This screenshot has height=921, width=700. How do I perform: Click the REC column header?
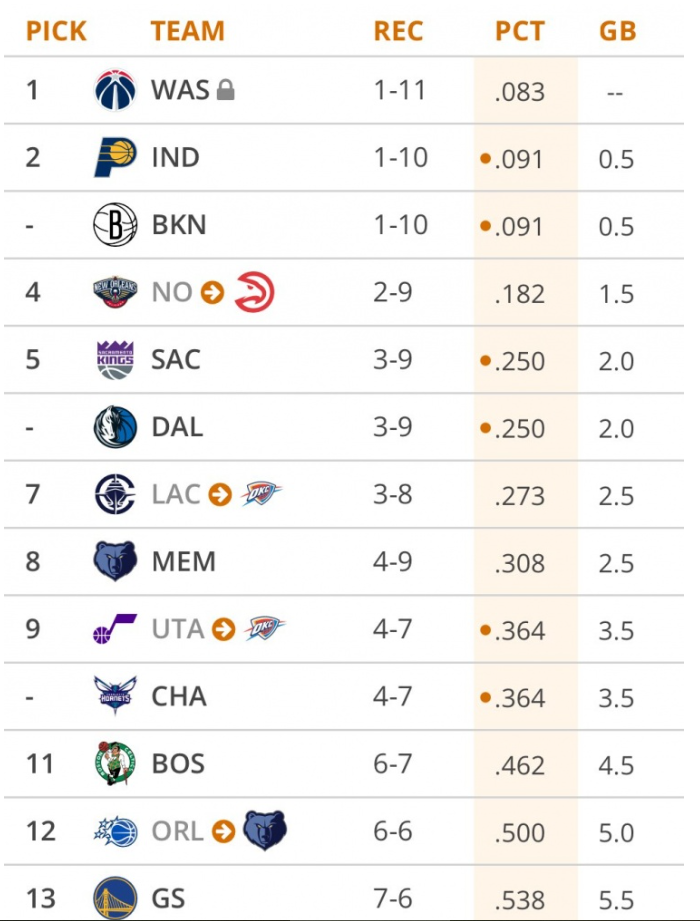coord(400,31)
